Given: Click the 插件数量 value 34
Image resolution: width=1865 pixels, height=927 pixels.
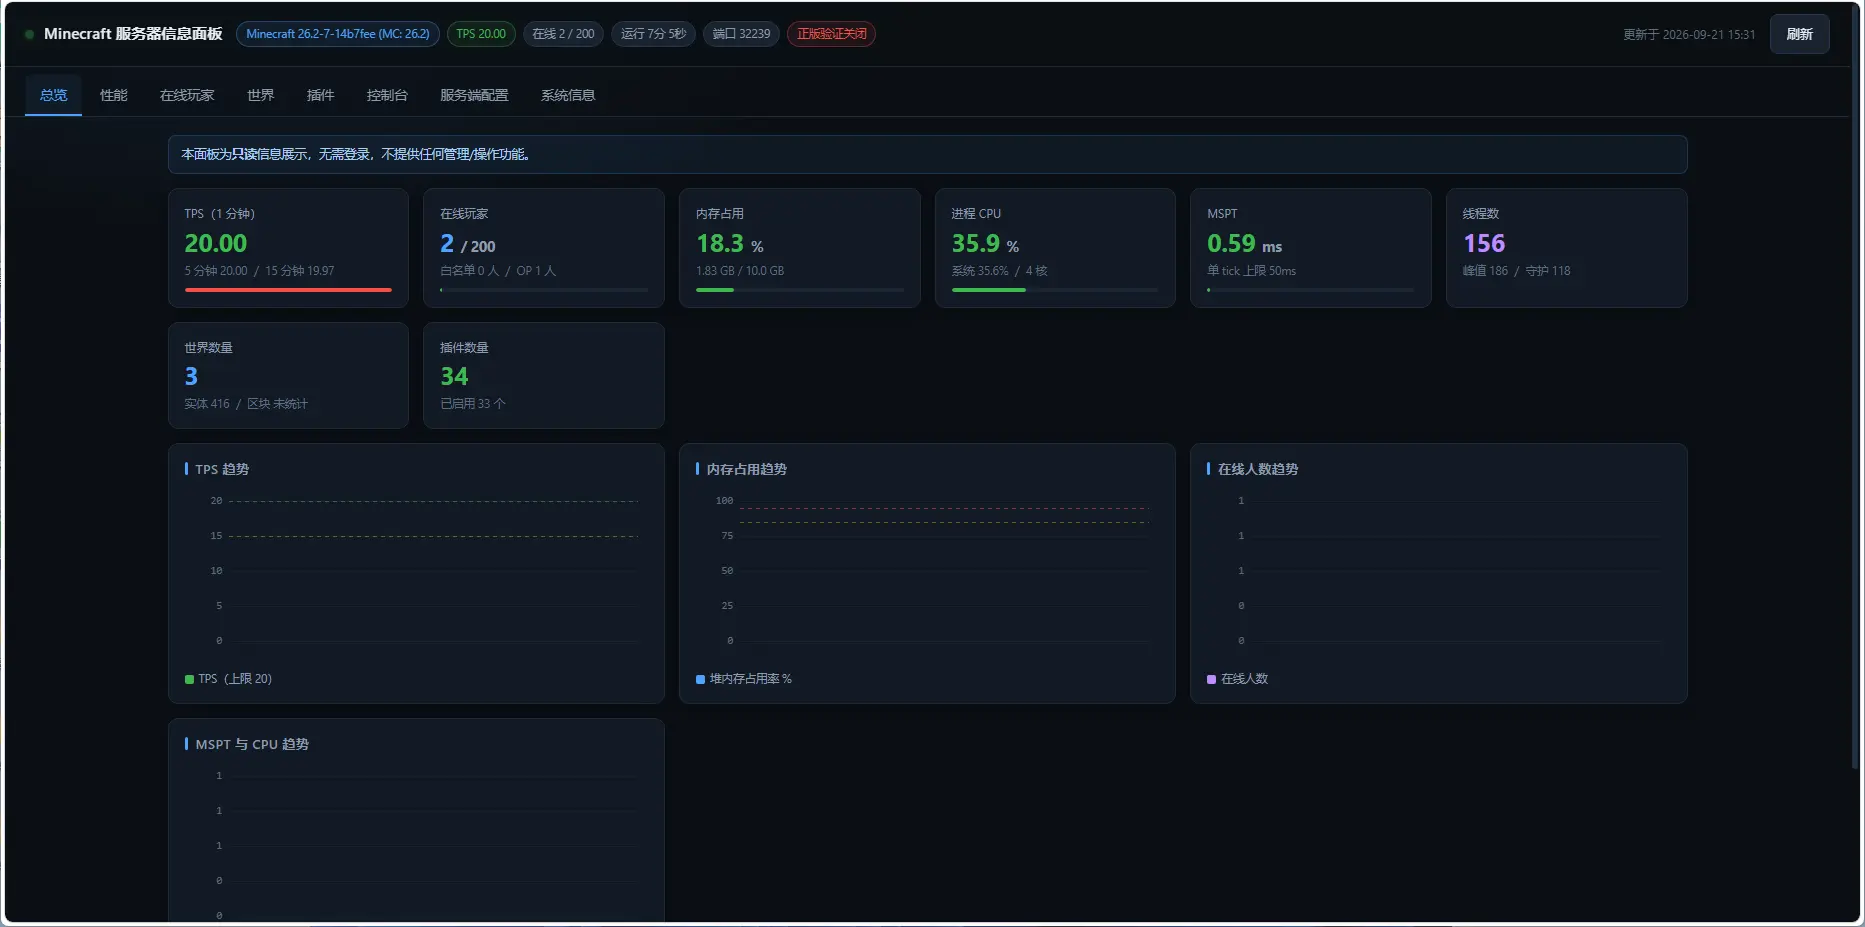Looking at the screenshot, I should (454, 376).
